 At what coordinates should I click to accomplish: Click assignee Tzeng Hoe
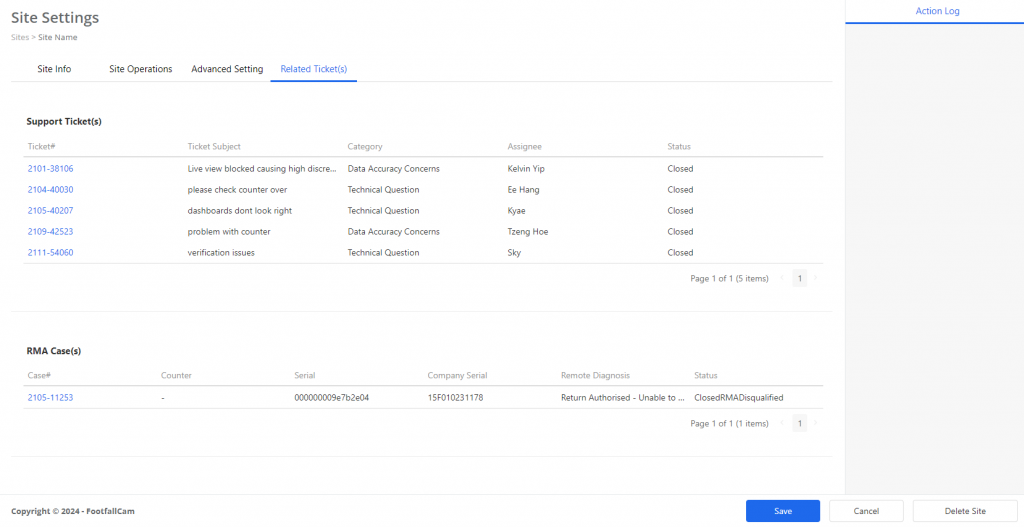[528, 231]
